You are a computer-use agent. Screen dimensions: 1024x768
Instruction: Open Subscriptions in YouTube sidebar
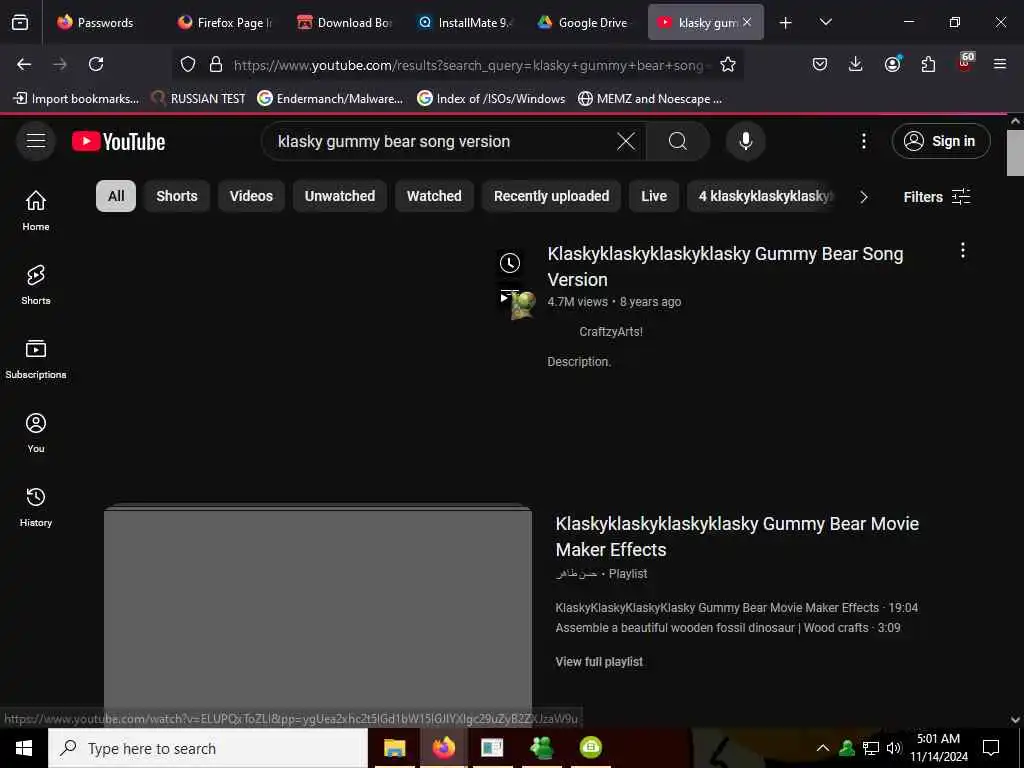click(36, 359)
